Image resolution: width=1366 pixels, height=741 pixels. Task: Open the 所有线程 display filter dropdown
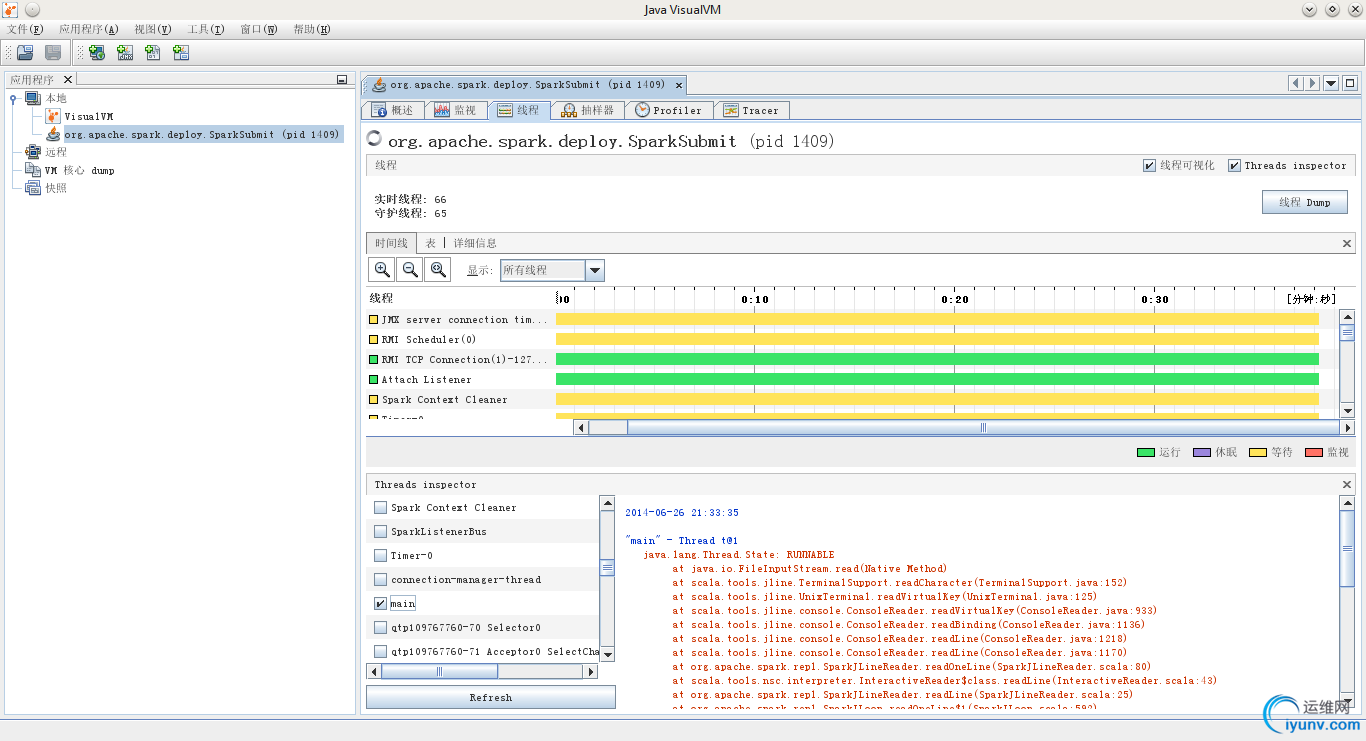pyautogui.click(x=595, y=270)
